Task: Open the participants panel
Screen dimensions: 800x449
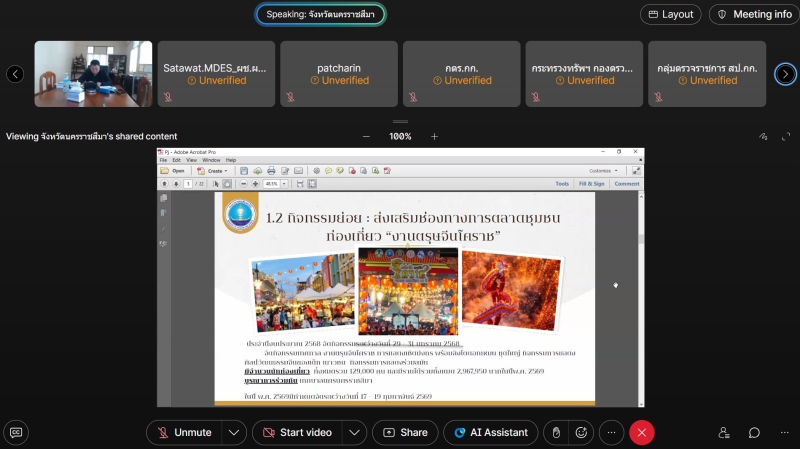Action: pos(724,432)
